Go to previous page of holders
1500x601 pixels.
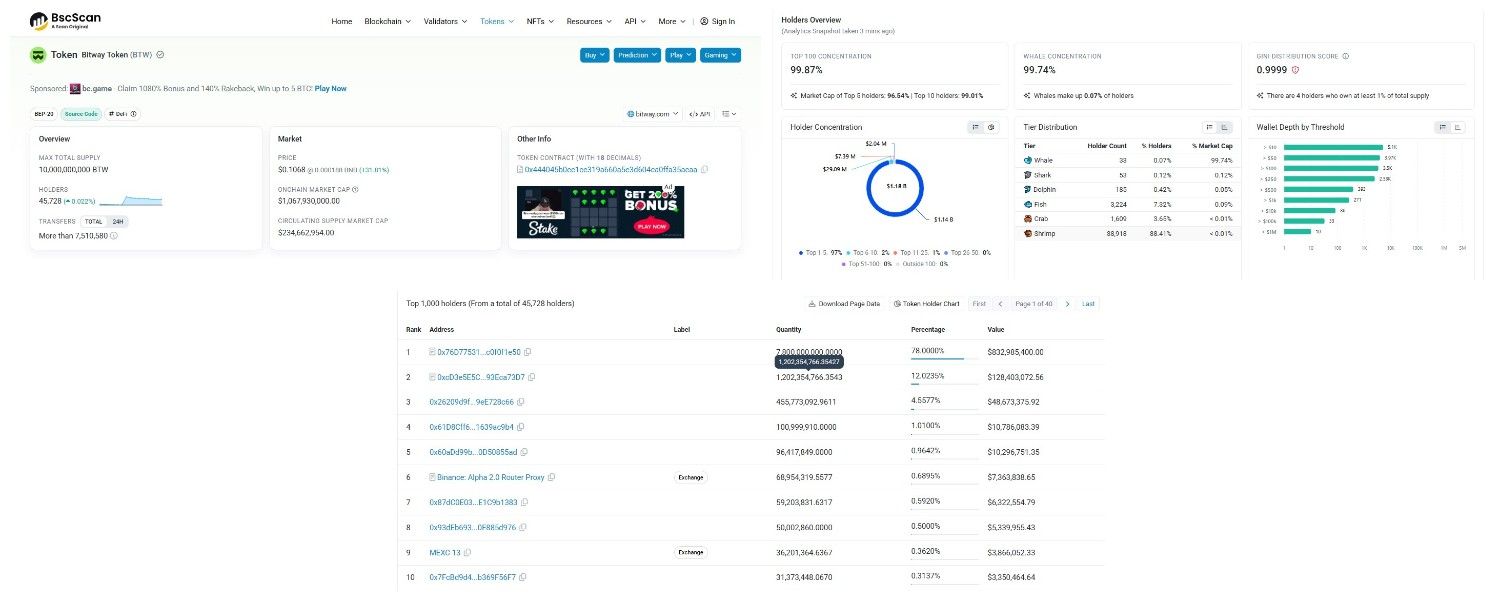pyautogui.click(x=1000, y=304)
